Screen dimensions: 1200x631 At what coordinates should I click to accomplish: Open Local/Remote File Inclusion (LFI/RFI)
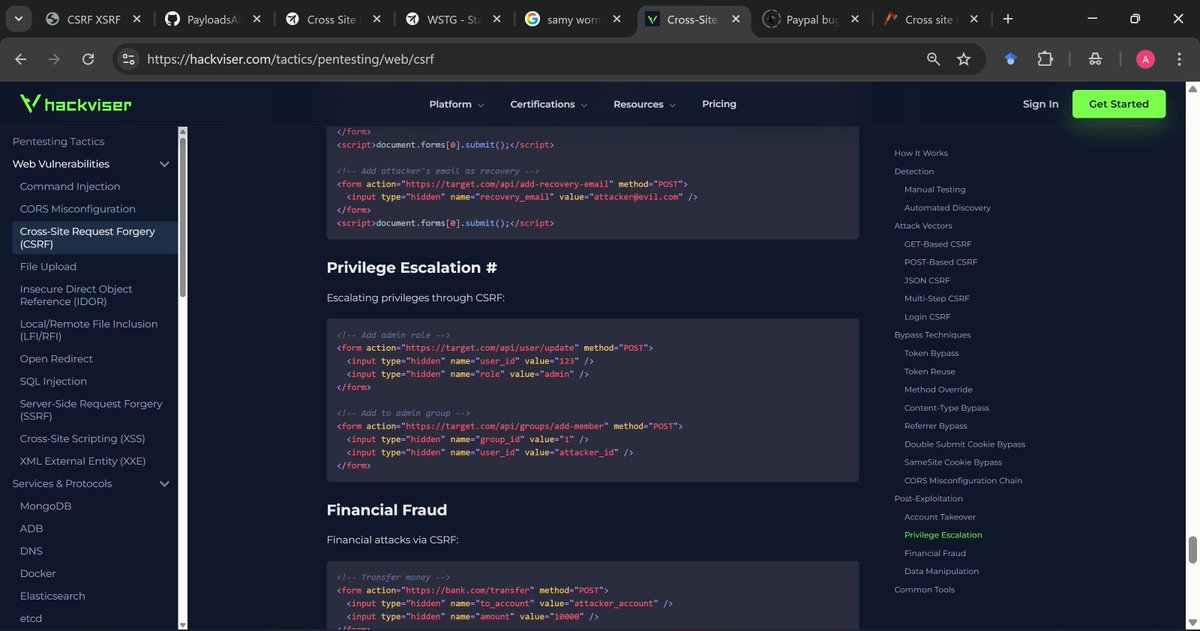(89, 330)
